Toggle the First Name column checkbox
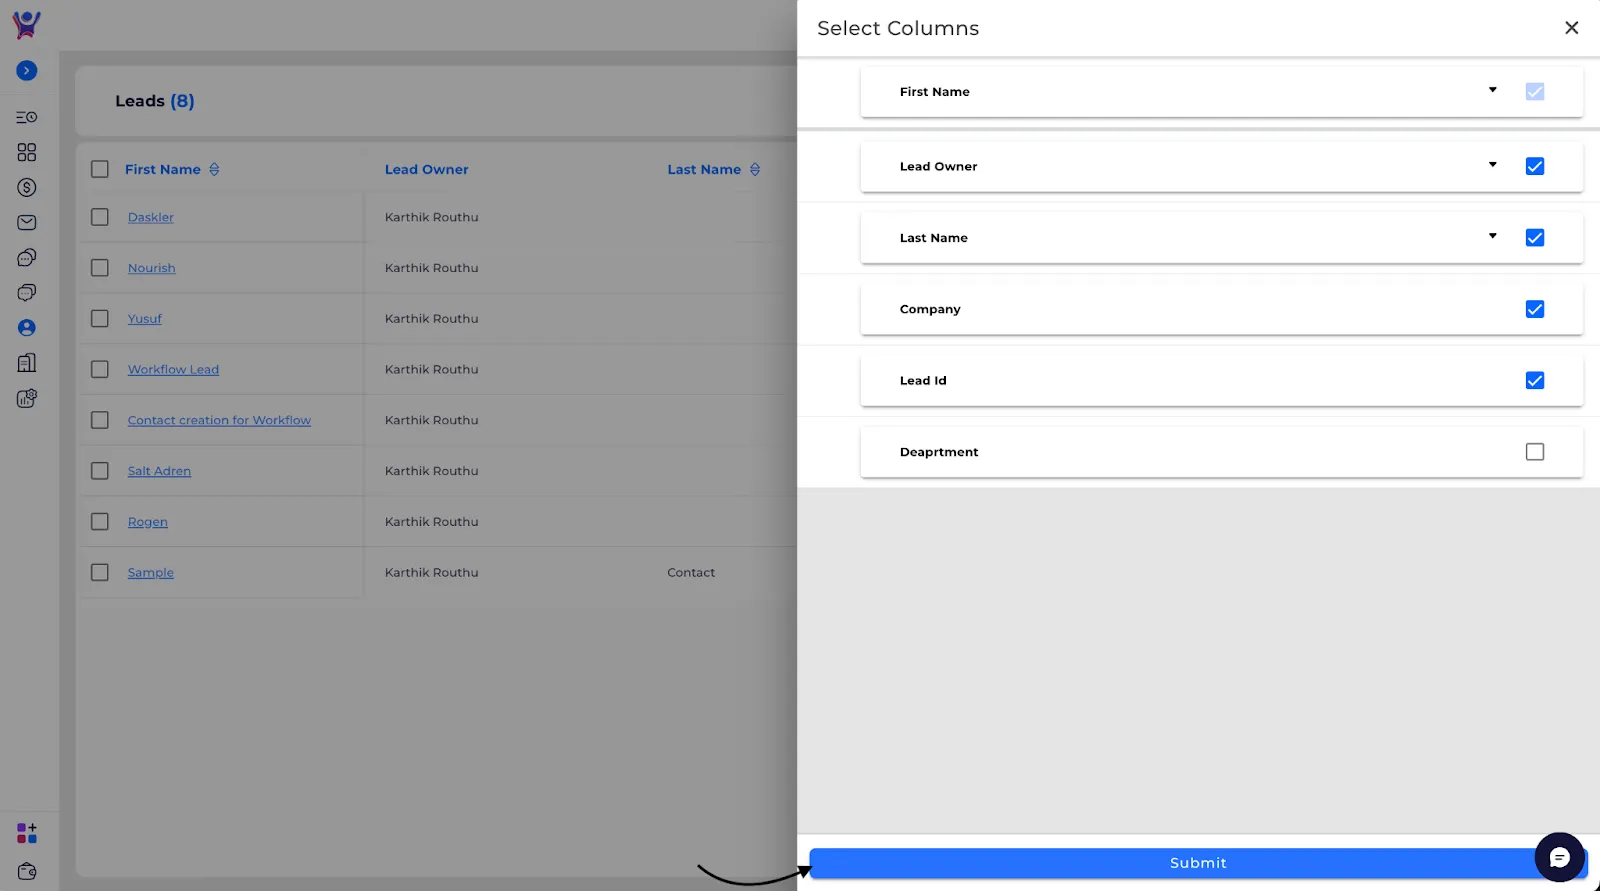The image size is (1600, 891). [1535, 91]
